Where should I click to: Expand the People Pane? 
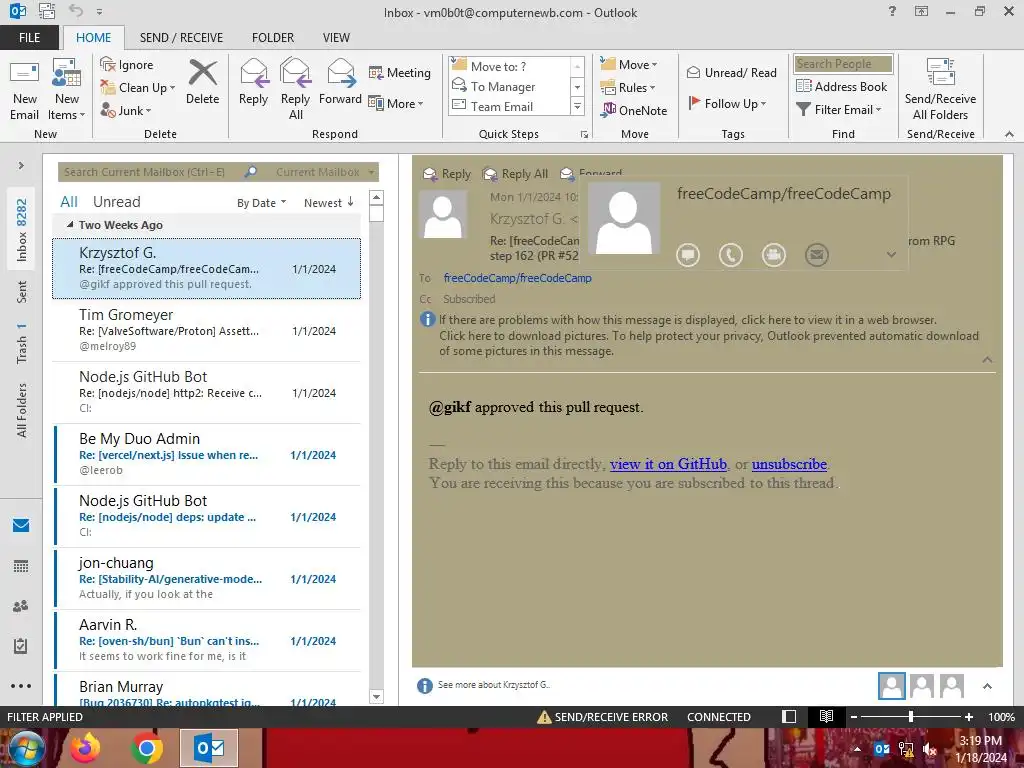point(987,686)
